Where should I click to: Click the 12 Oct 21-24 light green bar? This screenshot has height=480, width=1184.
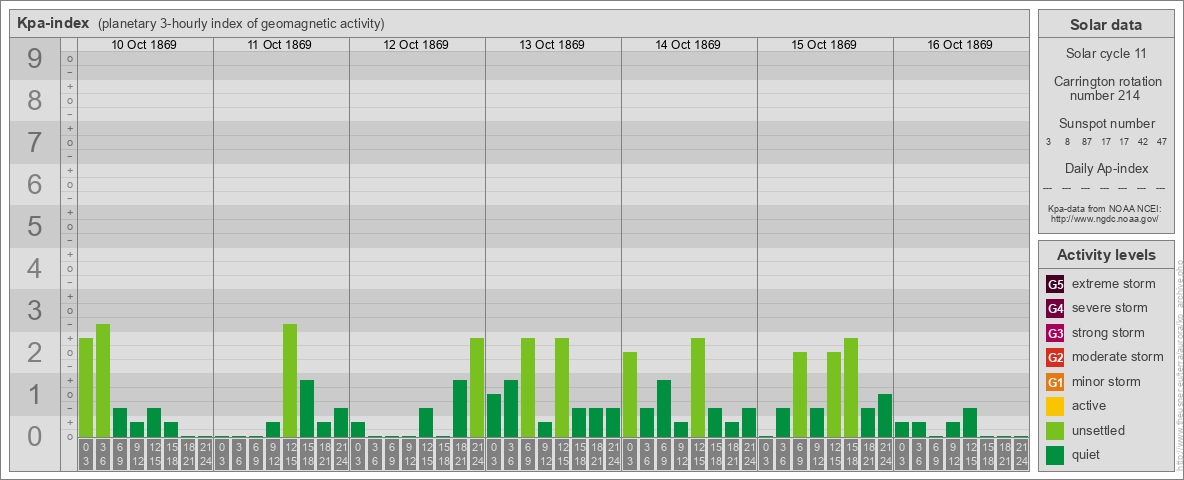click(x=476, y=387)
